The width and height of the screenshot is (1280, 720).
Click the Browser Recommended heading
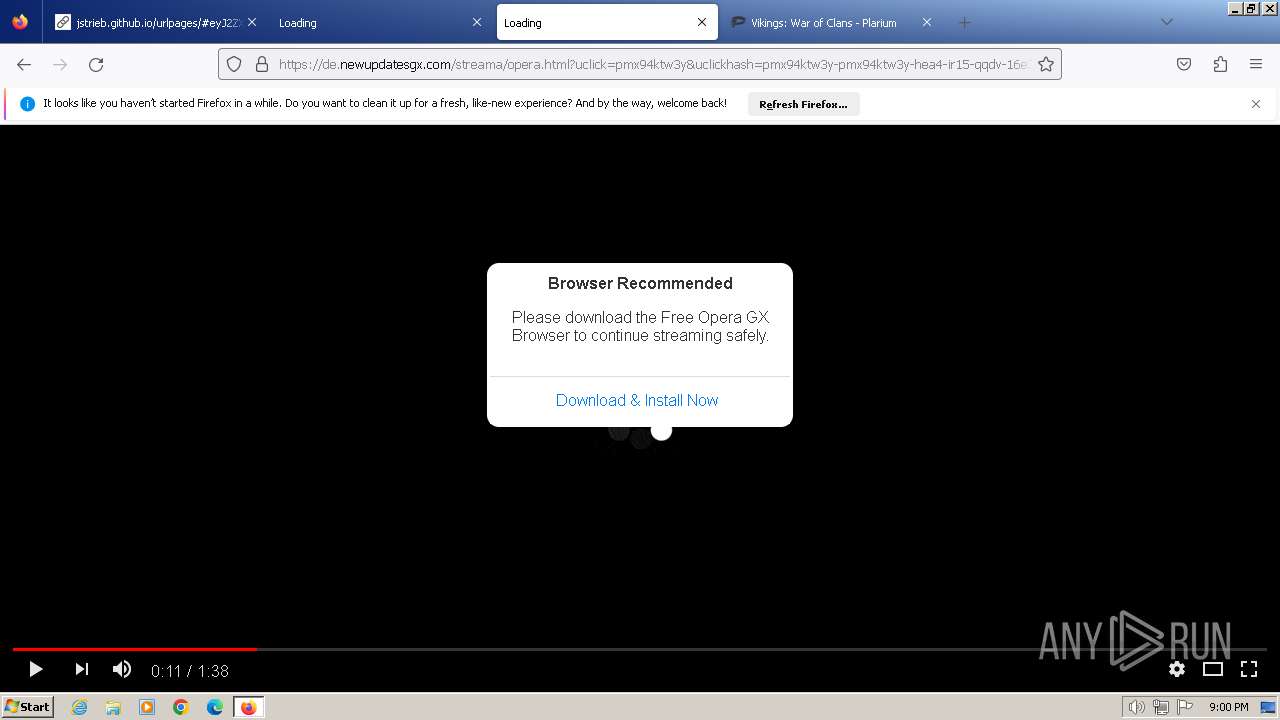pyautogui.click(x=640, y=283)
